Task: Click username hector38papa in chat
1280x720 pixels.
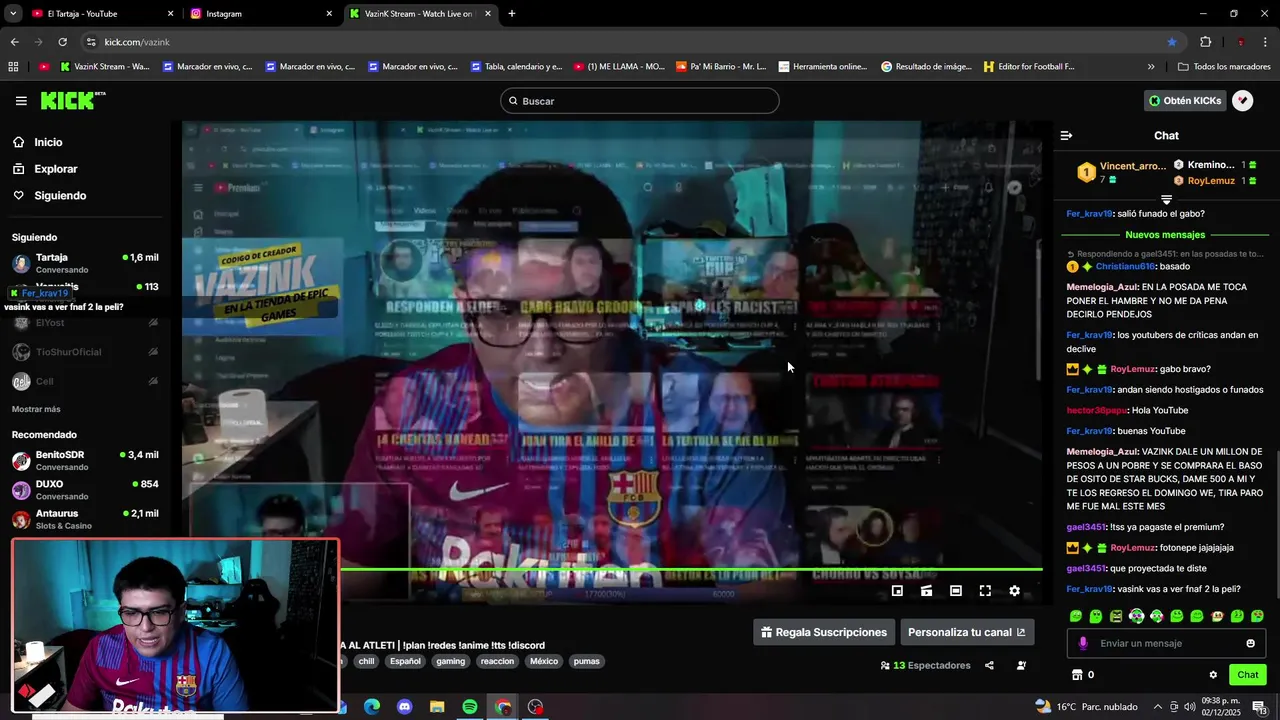Action: tap(1097, 410)
